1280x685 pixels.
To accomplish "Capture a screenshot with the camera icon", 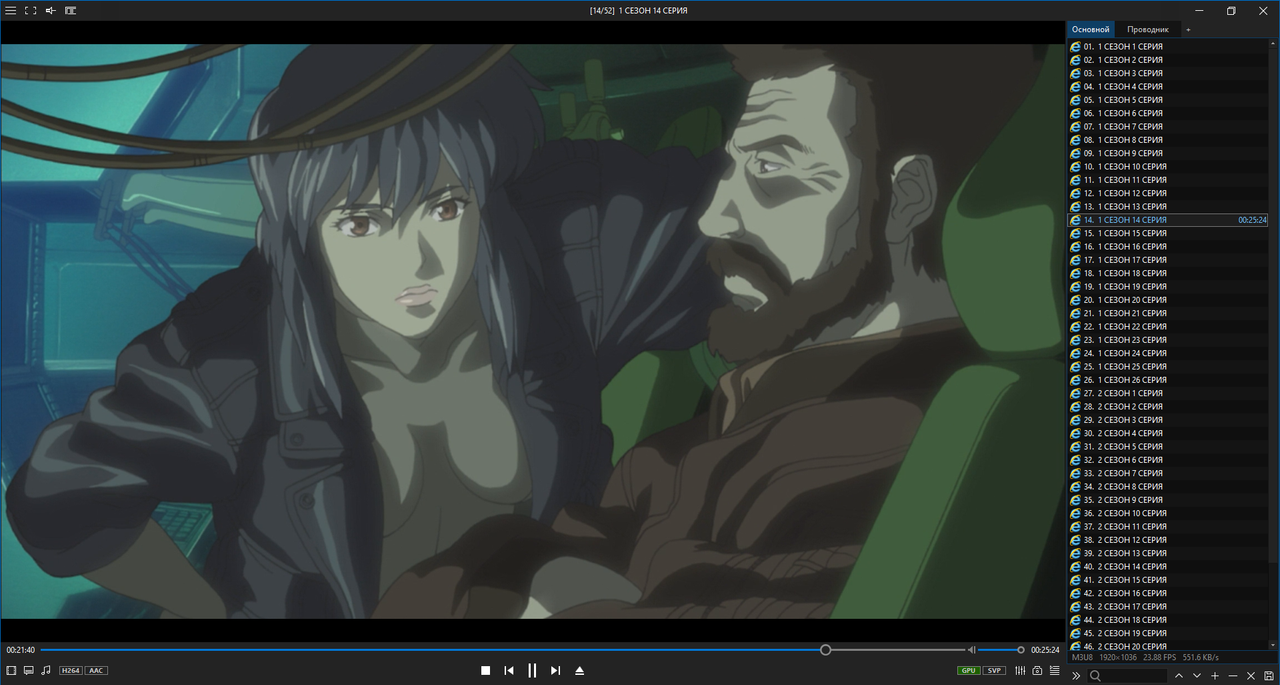I will pos(1038,670).
